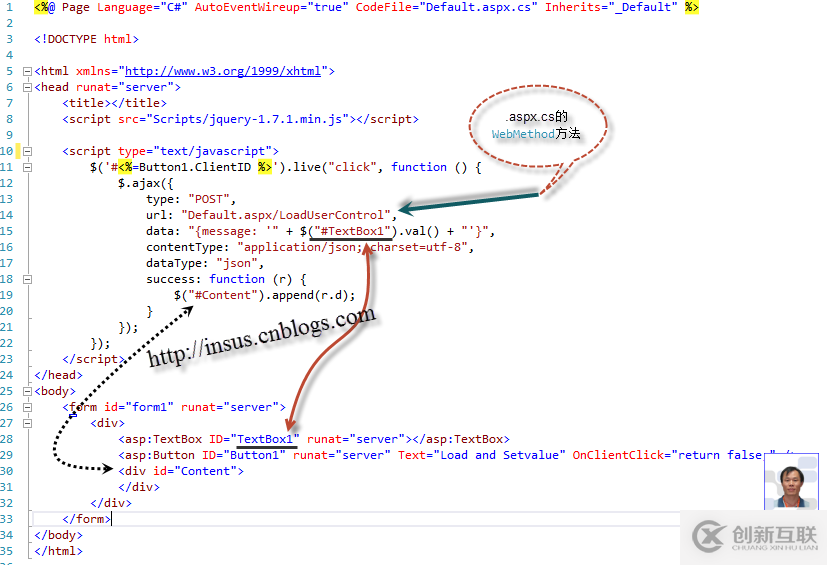Image resolution: width=827 pixels, height=565 pixels.
Task: Click the <title></title> tag line
Action: (114, 103)
